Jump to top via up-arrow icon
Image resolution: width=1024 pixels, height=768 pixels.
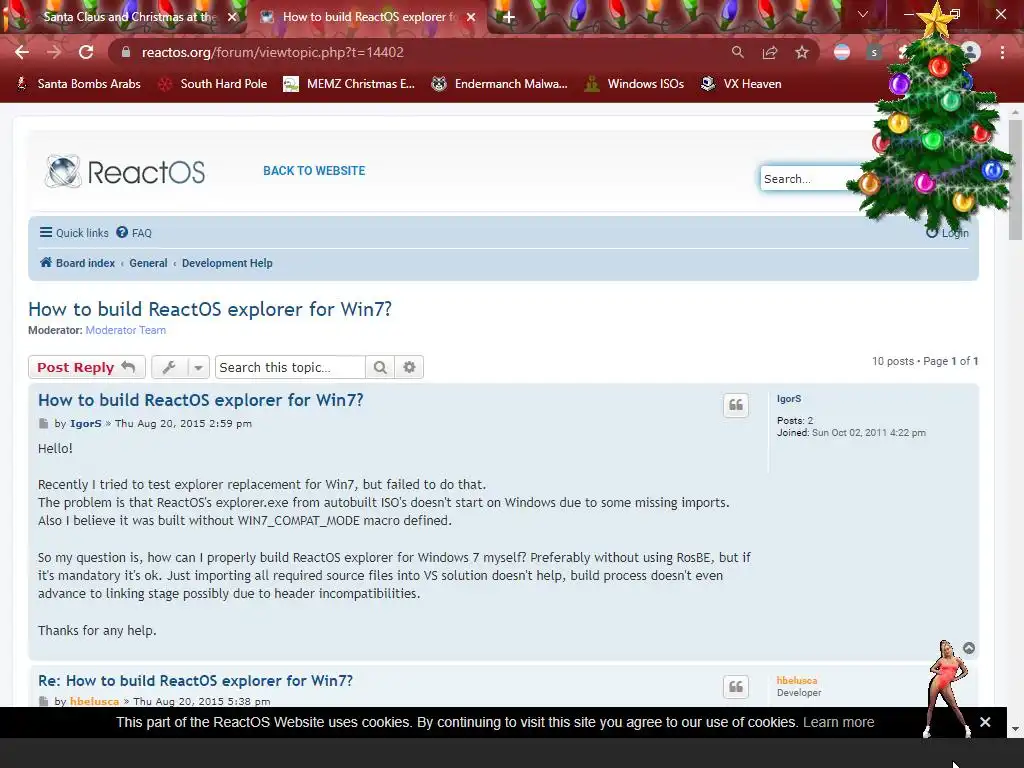(969, 648)
